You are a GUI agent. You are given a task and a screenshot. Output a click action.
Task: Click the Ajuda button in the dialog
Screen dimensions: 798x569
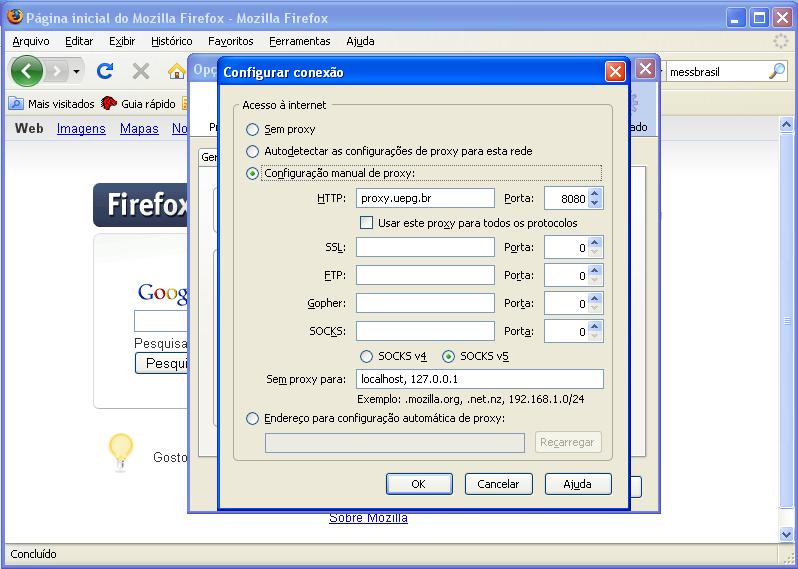[x=578, y=484]
